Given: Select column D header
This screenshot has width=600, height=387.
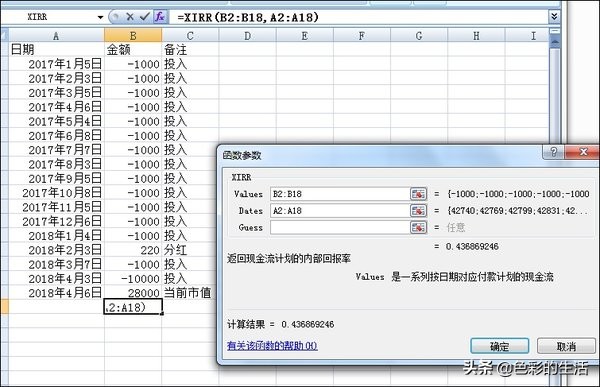Looking at the screenshot, I should tap(248, 36).
